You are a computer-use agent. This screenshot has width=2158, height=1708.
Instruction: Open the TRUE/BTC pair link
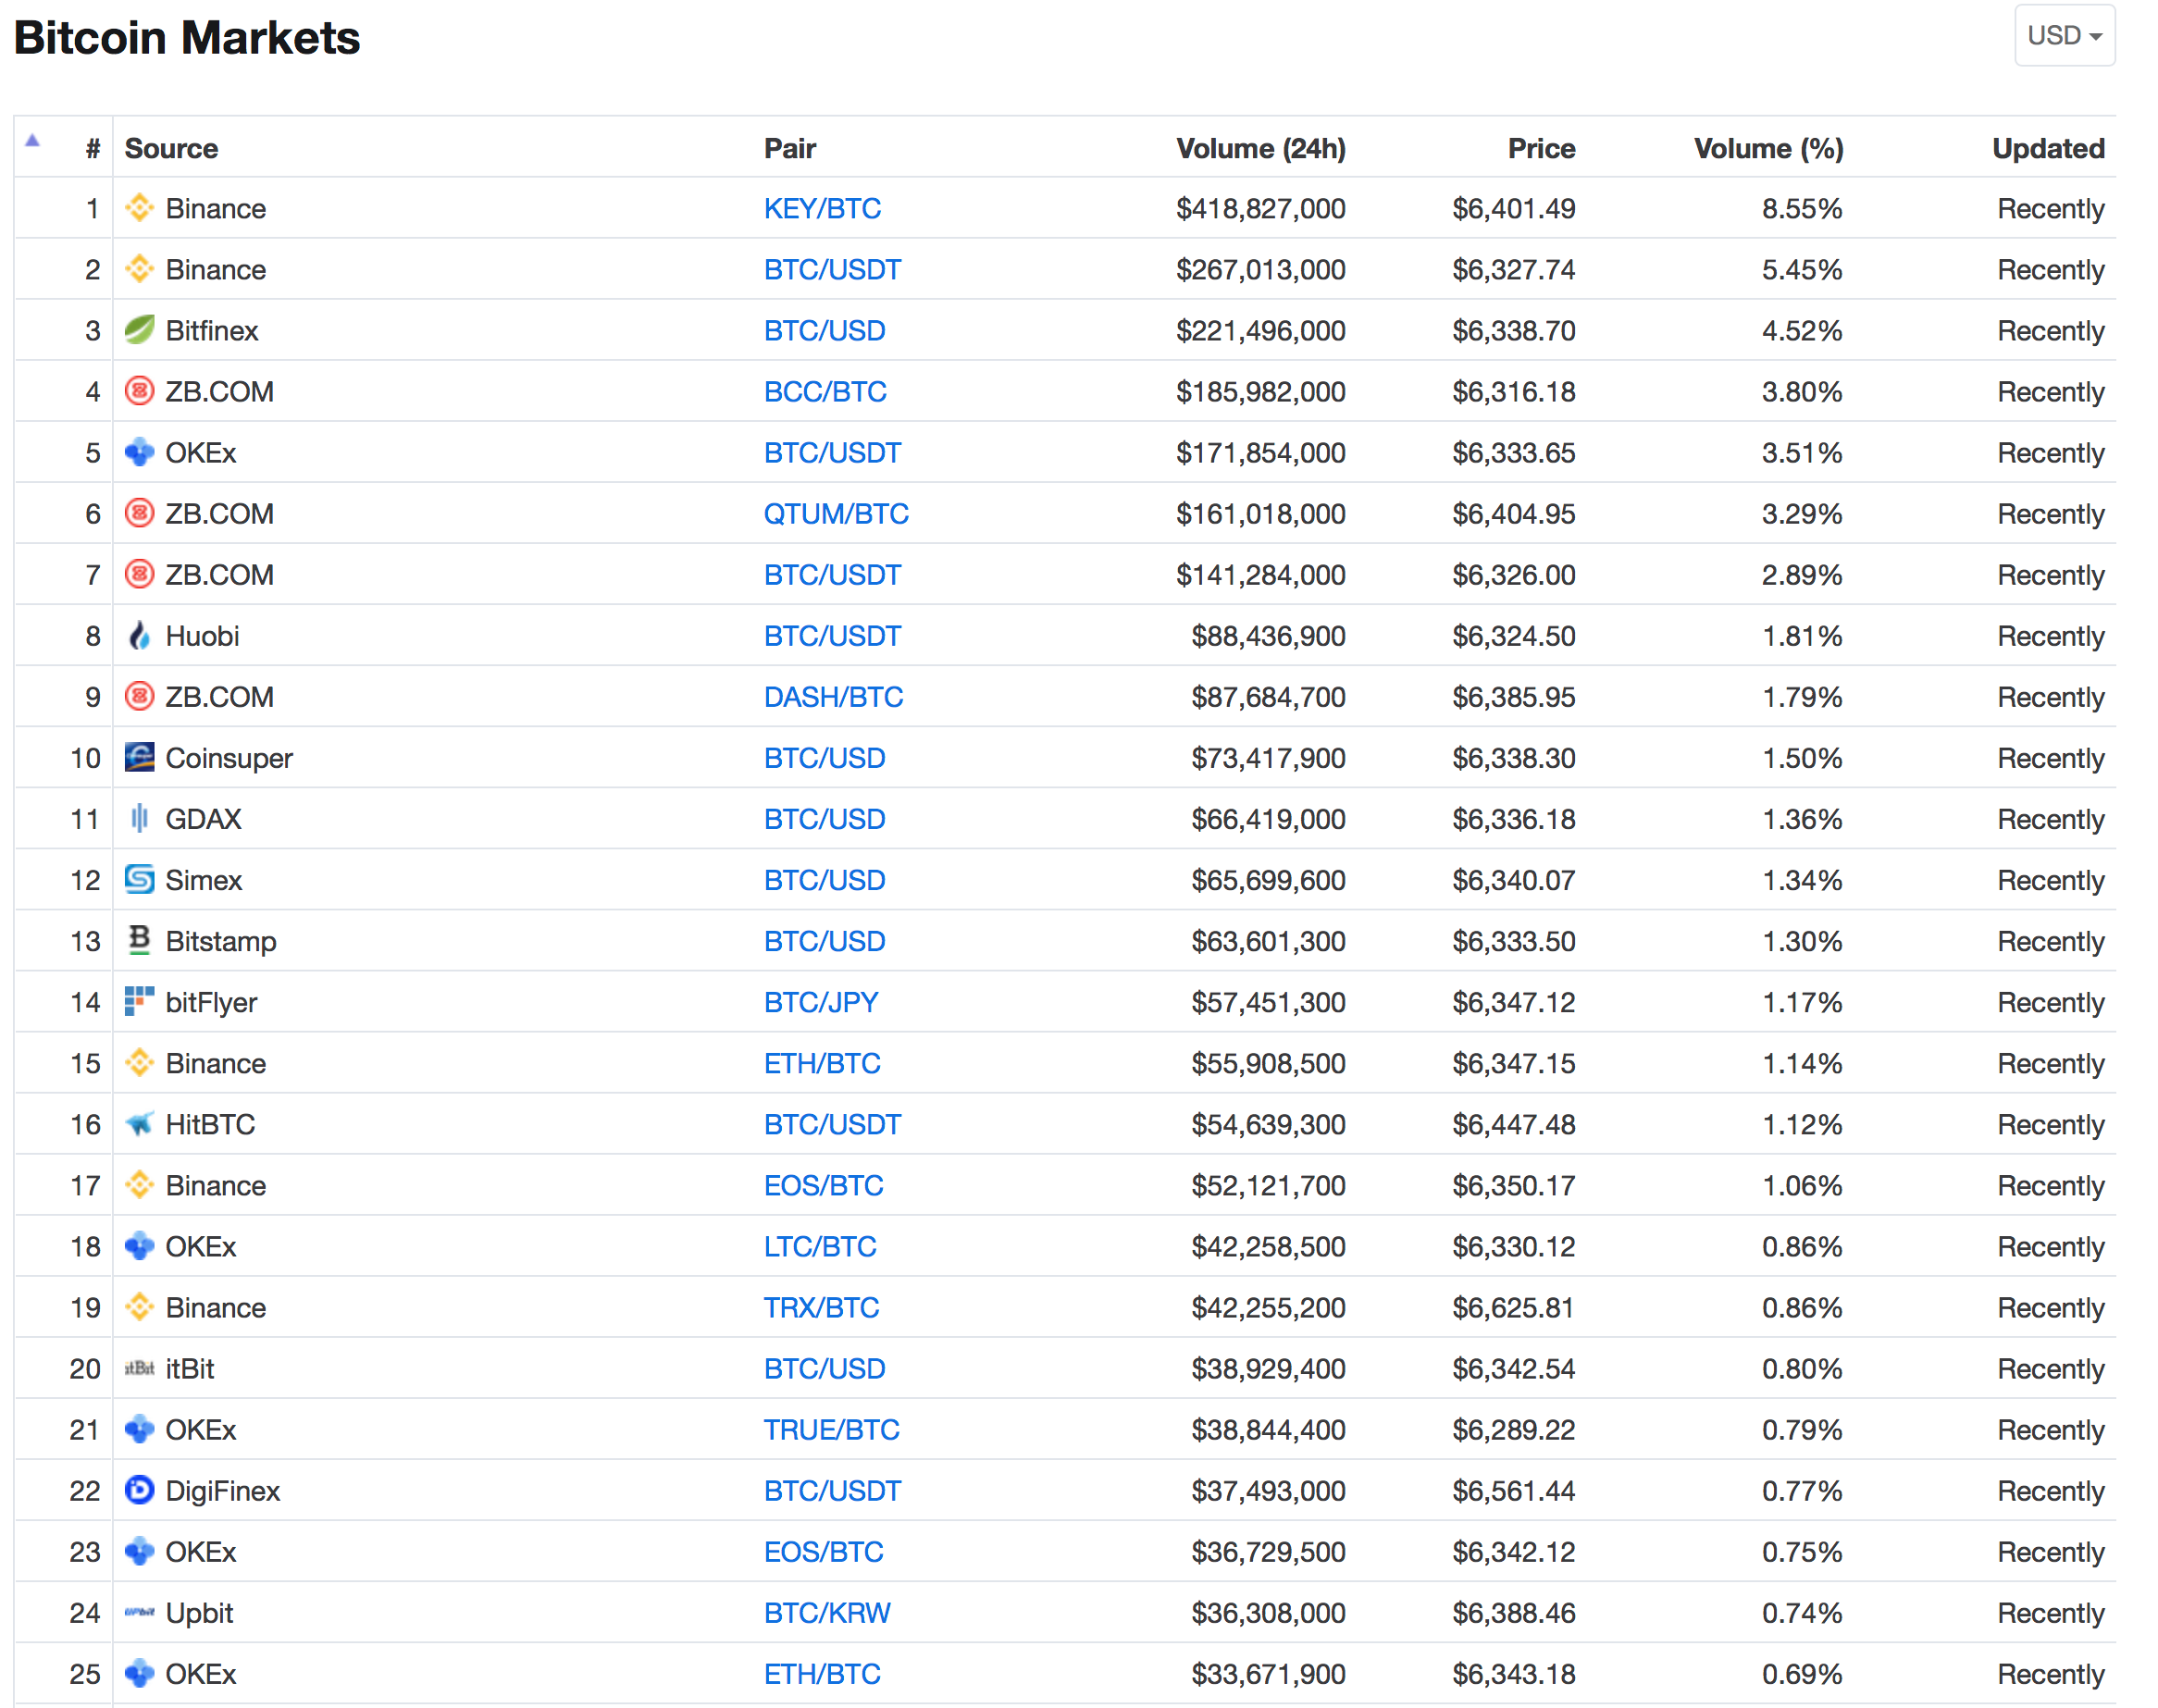point(831,1430)
